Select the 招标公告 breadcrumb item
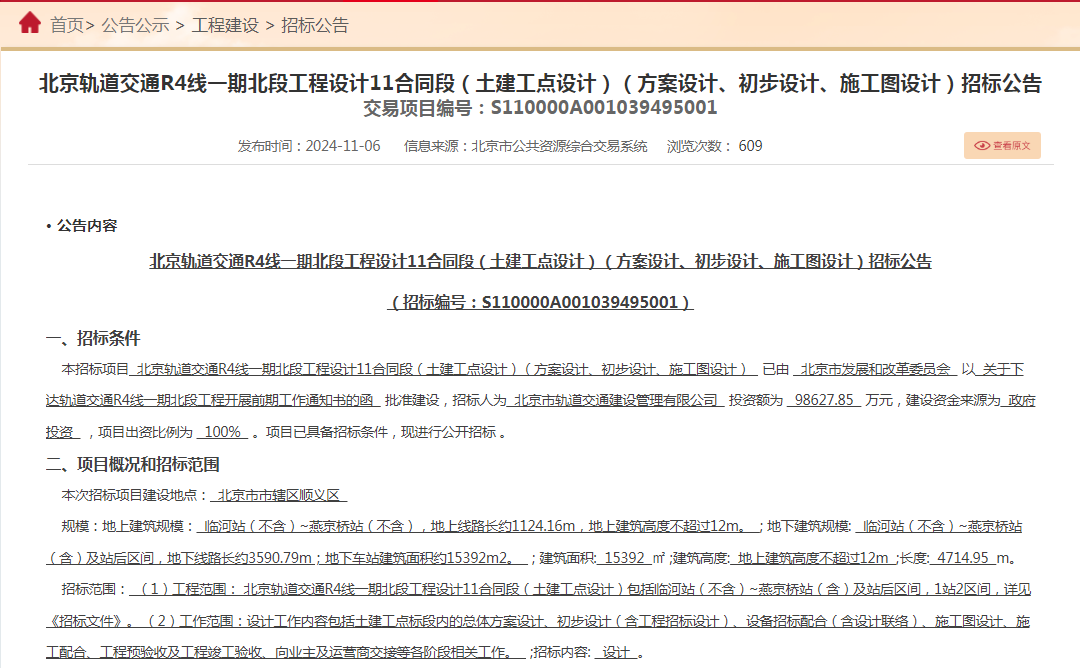 (315, 25)
